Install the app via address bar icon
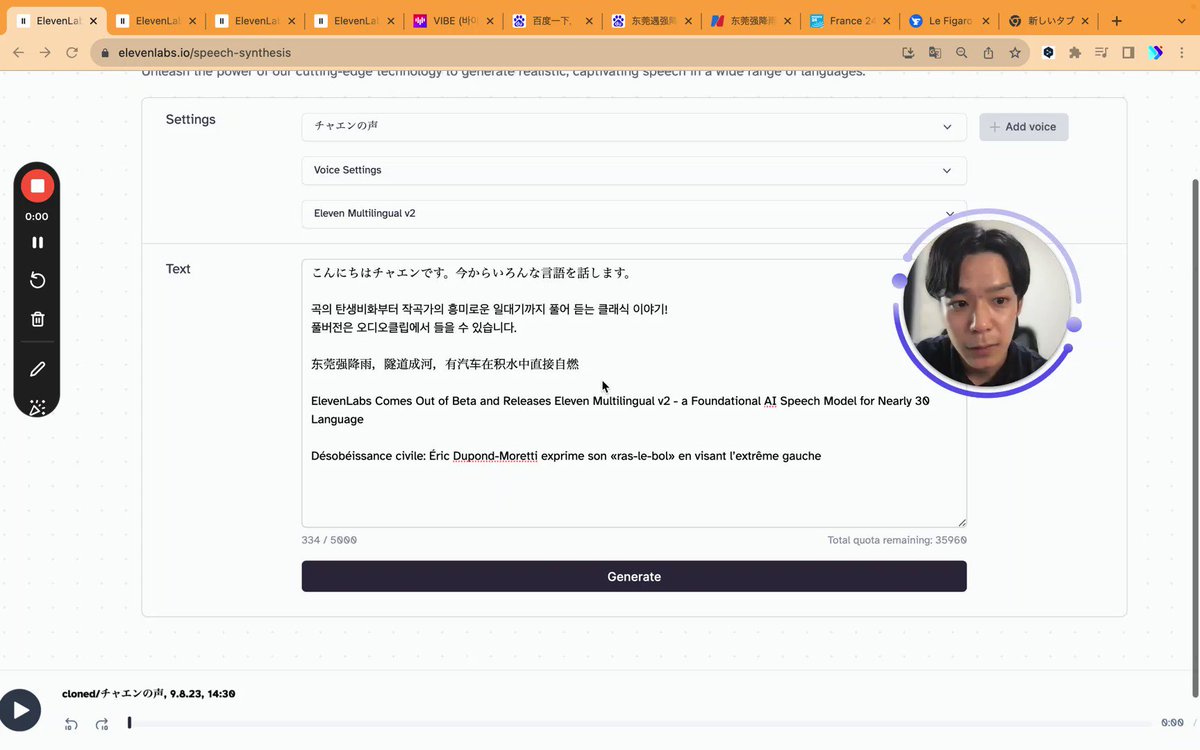Image resolution: width=1200 pixels, height=750 pixels. [908, 53]
